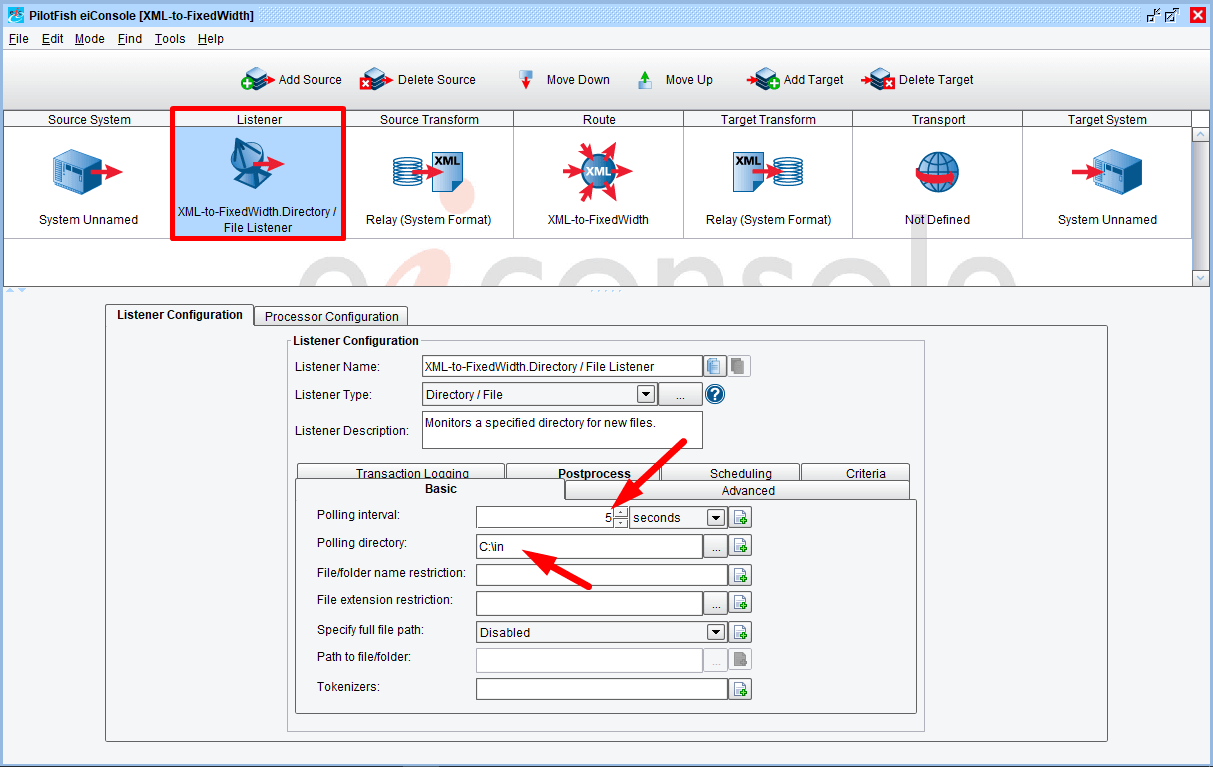The image size is (1213, 767).
Task: Click add-expression icon for Polling directory
Action: tap(741, 546)
